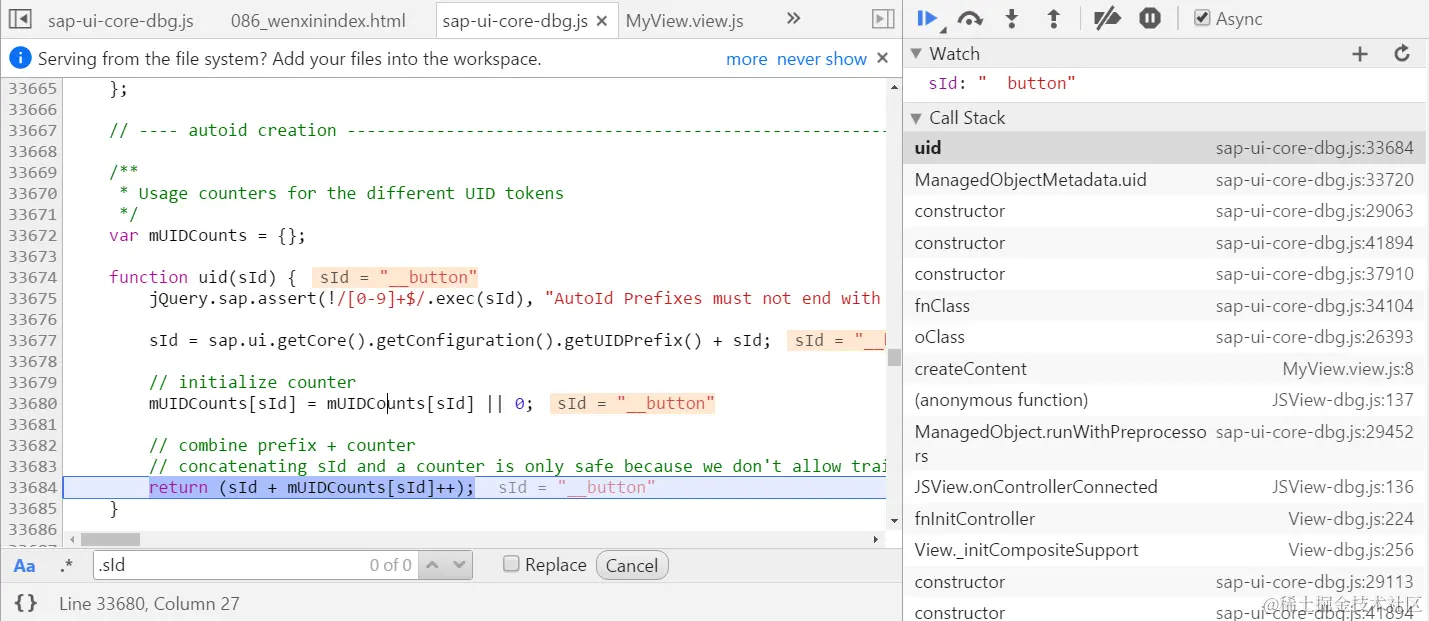Enable the Replace checkbox

point(511,564)
